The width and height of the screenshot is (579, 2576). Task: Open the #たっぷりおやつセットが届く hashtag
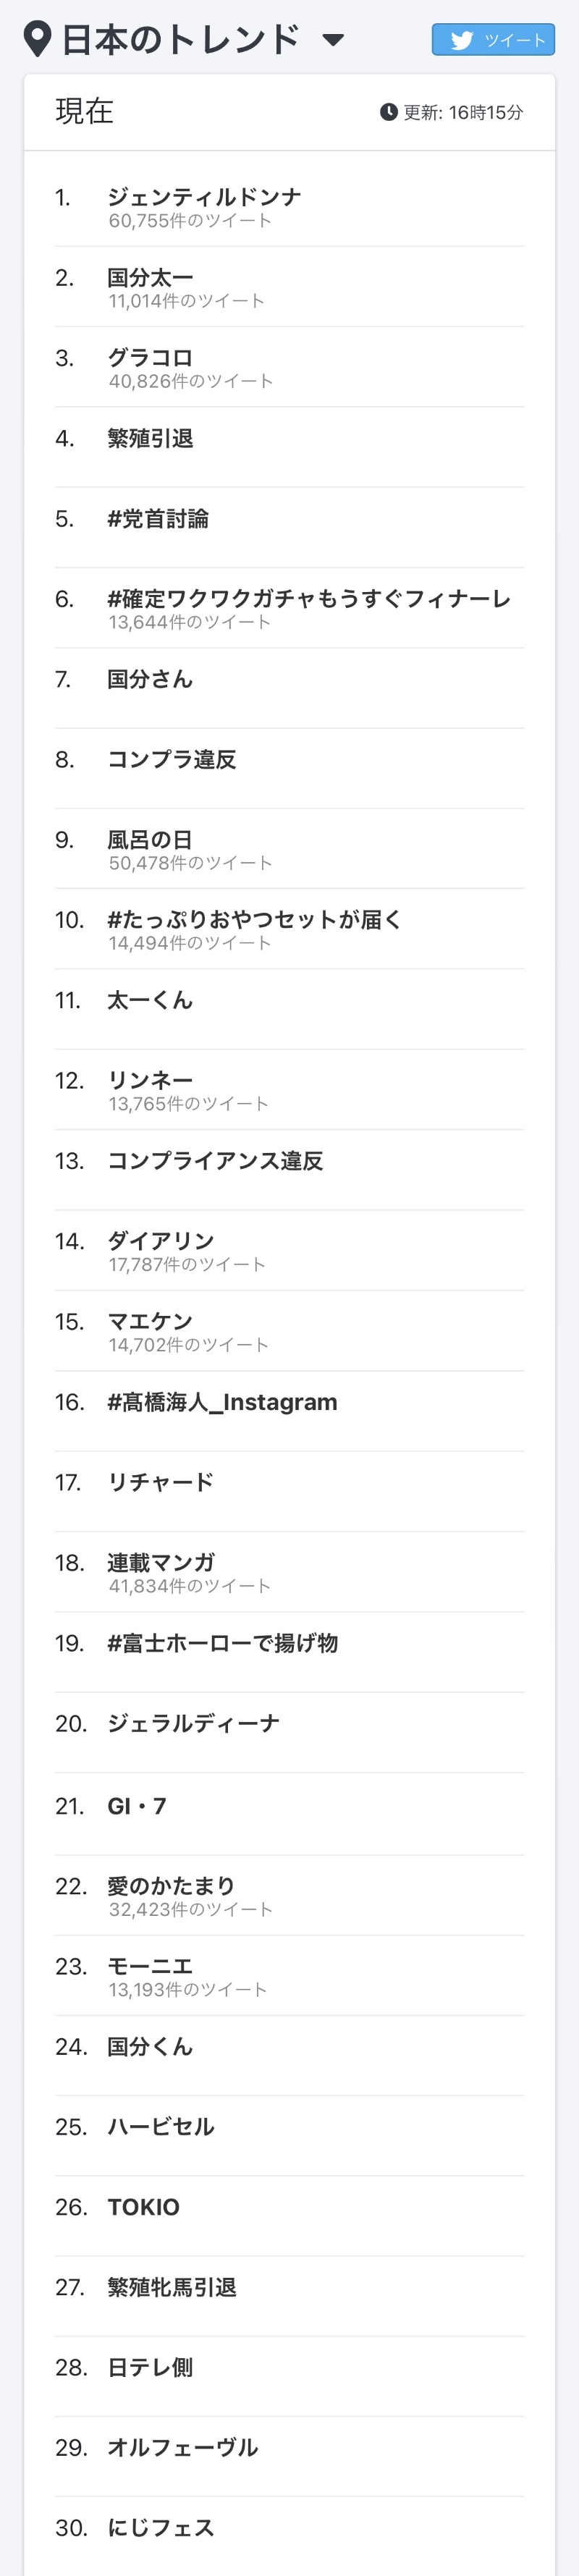[254, 919]
